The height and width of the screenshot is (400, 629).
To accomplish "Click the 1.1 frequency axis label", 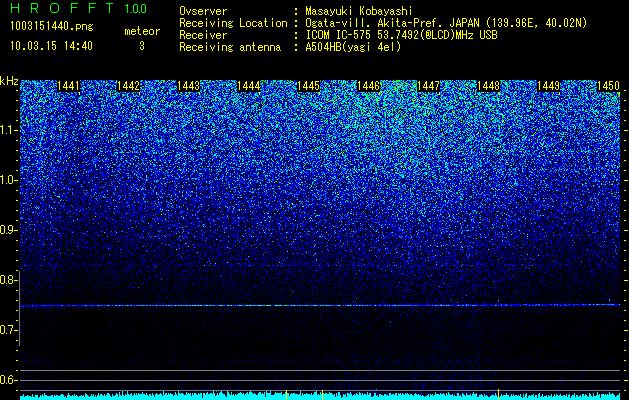I will click(x=8, y=130).
